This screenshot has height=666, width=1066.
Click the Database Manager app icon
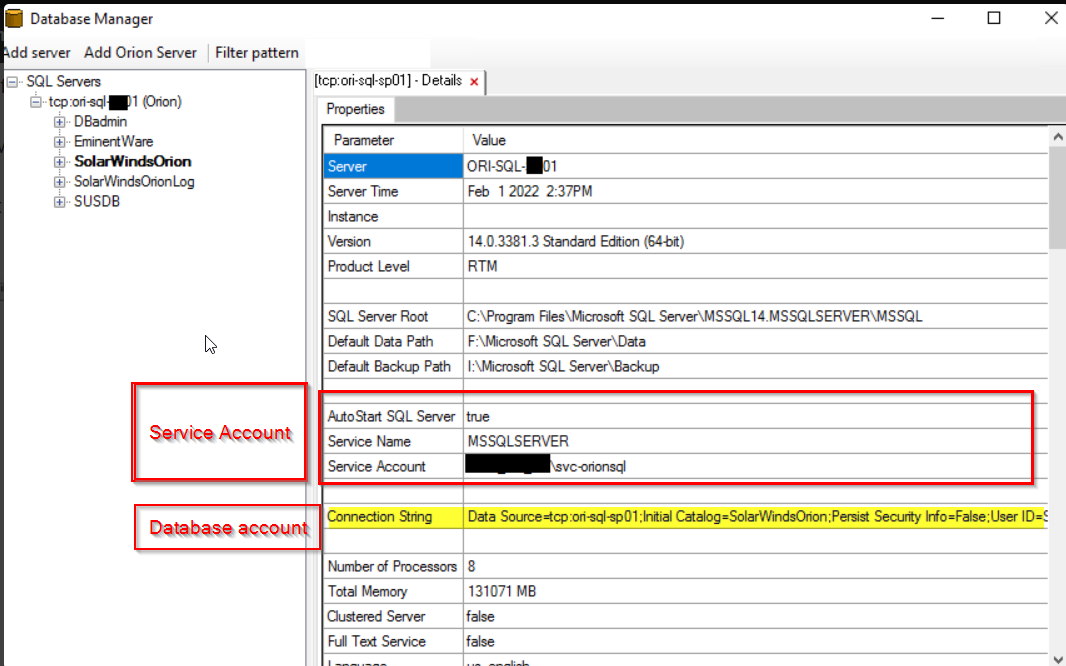(x=14, y=18)
